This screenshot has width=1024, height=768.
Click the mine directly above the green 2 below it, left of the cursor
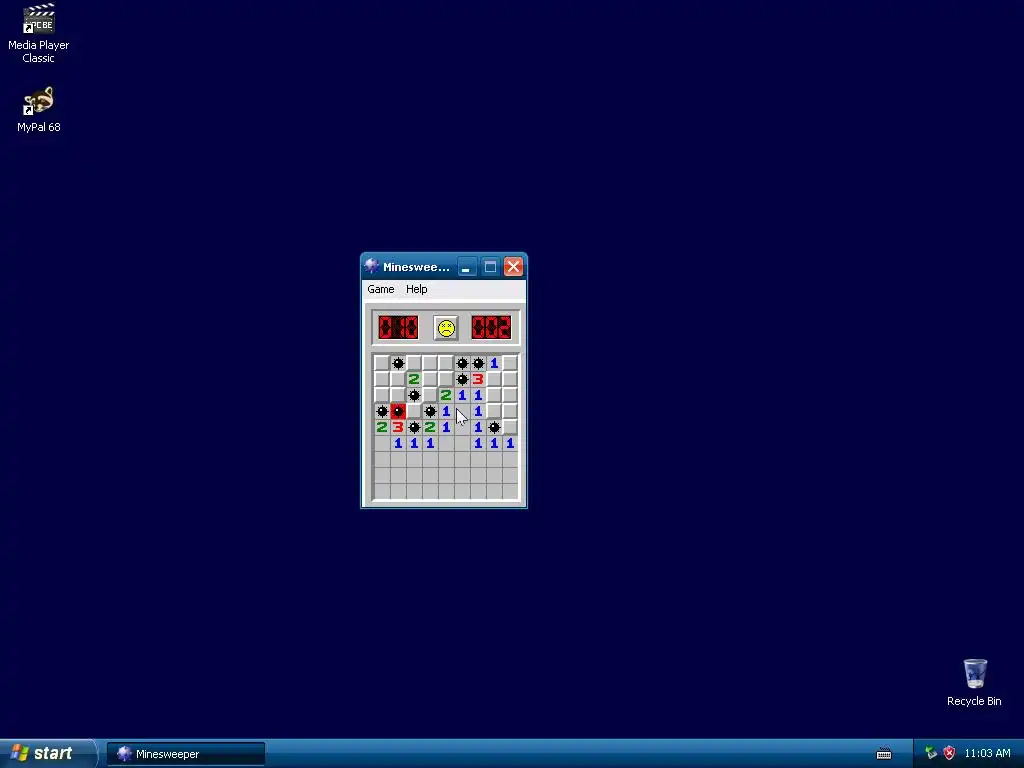click(430, 411)
